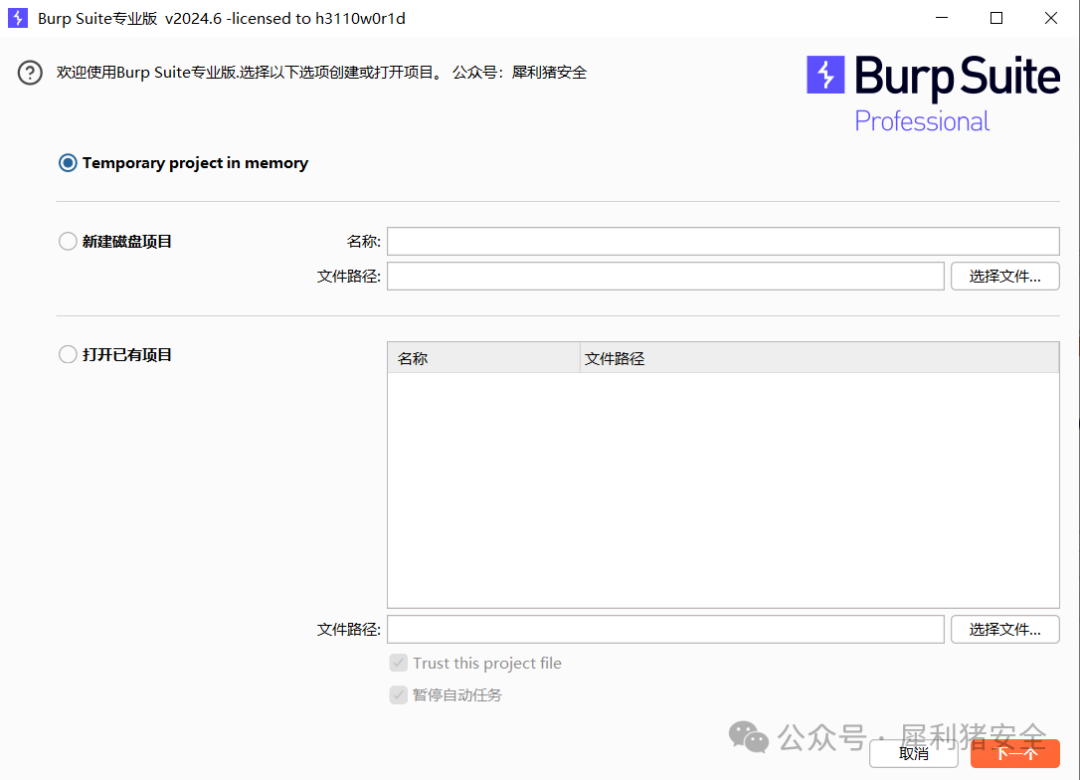The width and height of the screenshot is (1080, 780).
Task: Click the 文件路径 column header in table
Action: [819, 358]
